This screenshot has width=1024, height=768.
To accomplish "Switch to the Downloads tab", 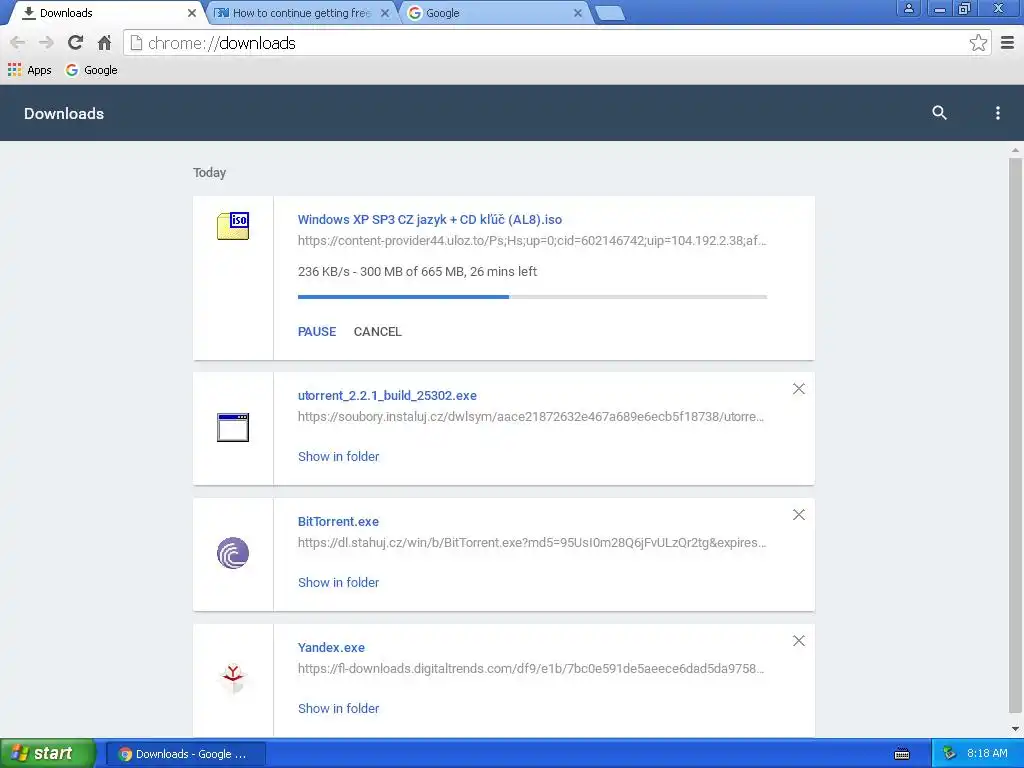I will tap(103, 13).
